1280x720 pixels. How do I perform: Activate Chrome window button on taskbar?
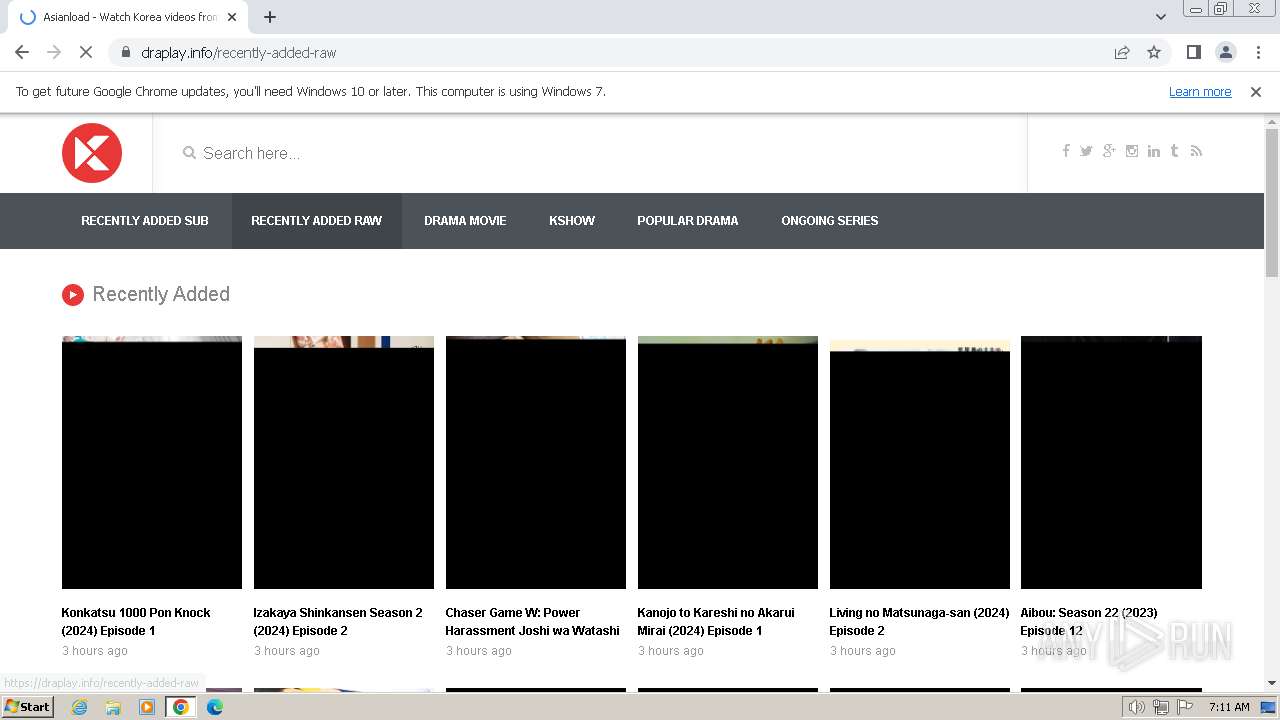pos(181,707)
